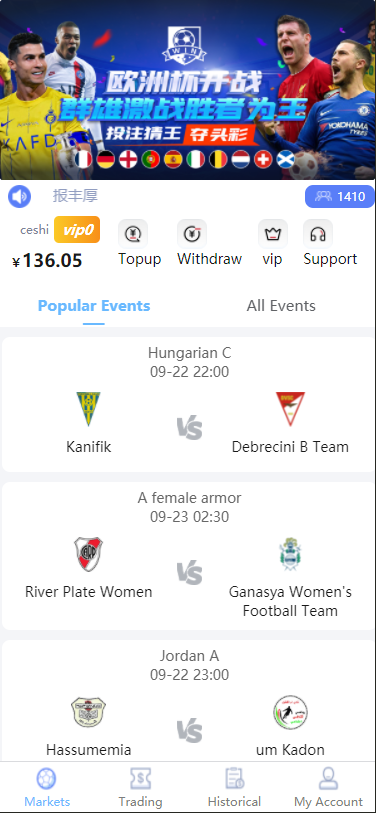
Task: Select the Popular Events tab
Action: point(94,306)
